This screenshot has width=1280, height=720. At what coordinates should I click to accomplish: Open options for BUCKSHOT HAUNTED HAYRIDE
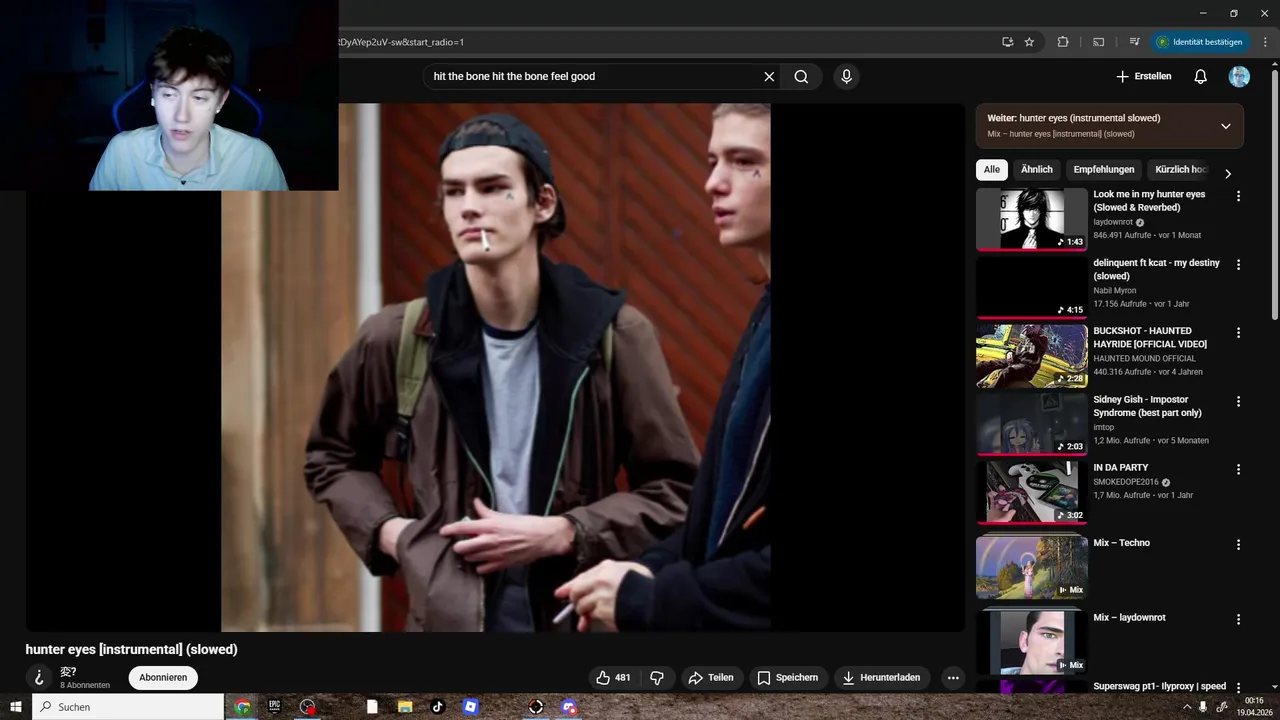pyautogui.click(x=1238, y=333)
